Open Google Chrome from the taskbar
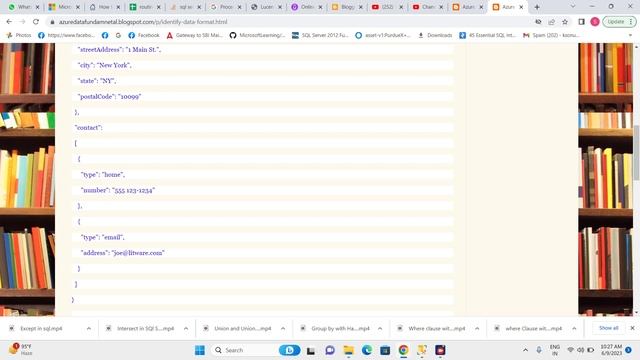The image size is (640, 360). point(403,350)
